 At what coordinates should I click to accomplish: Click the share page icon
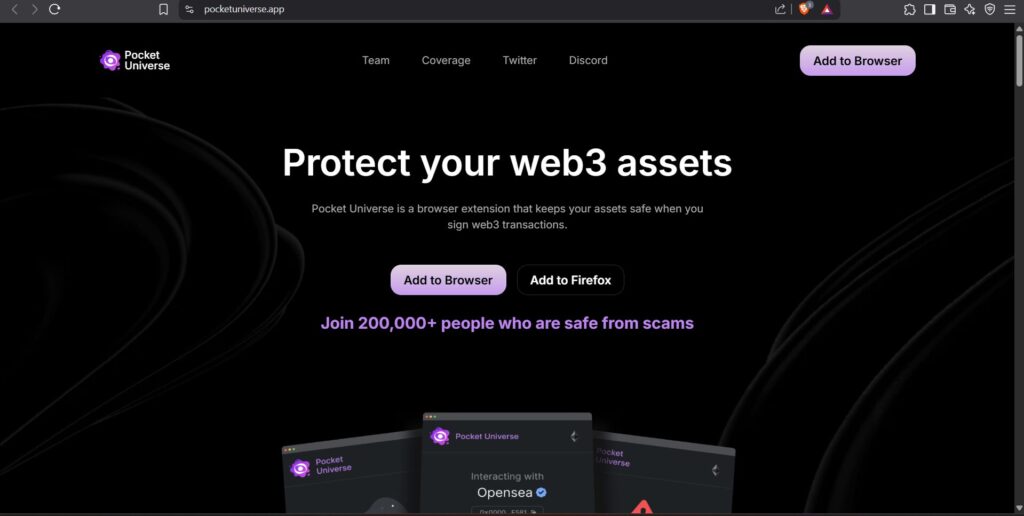780,9
